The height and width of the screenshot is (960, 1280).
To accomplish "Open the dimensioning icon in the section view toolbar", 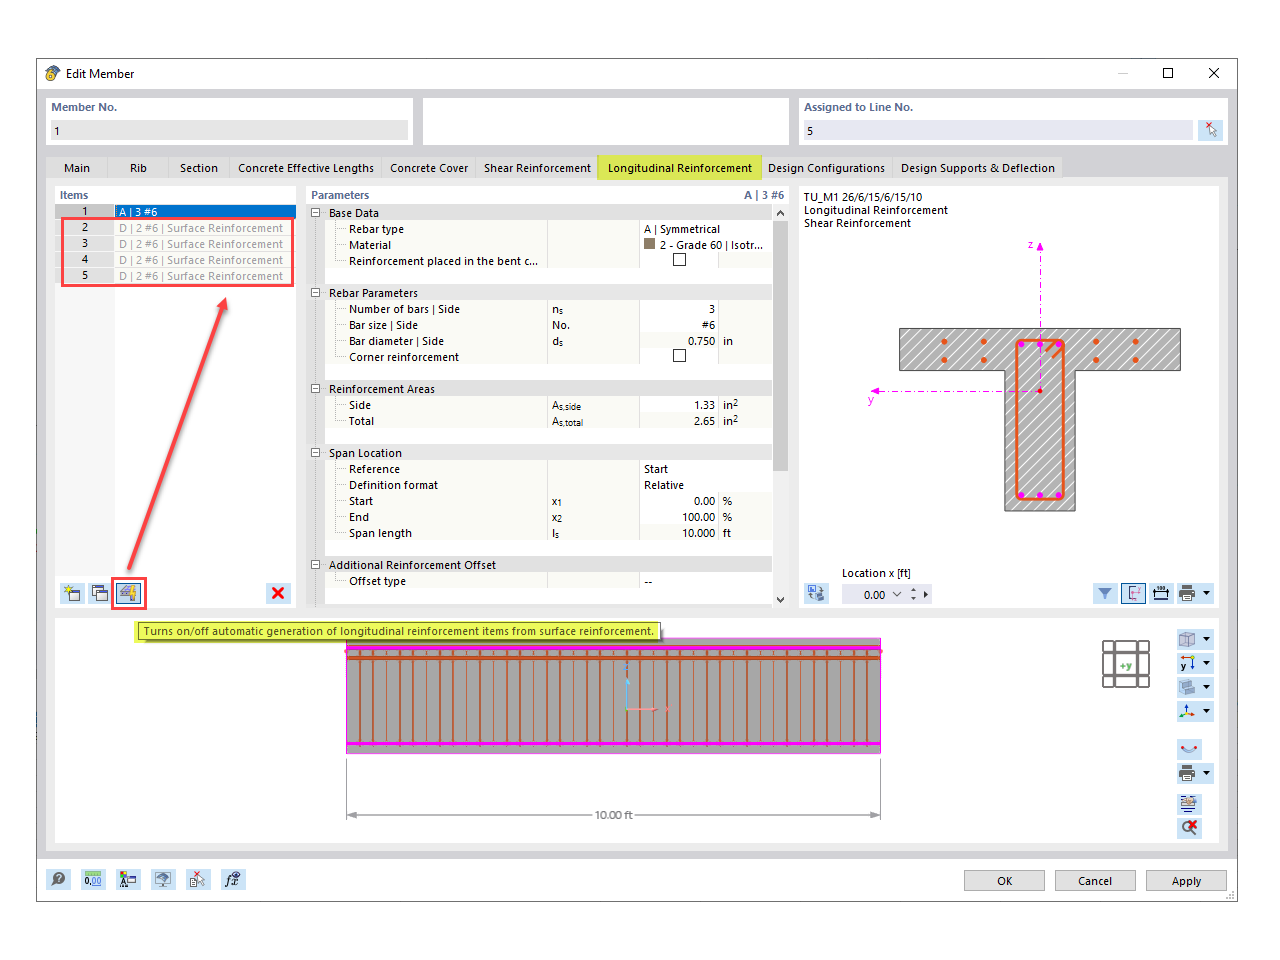I will pyautogui.click(x=1162, y=593).
